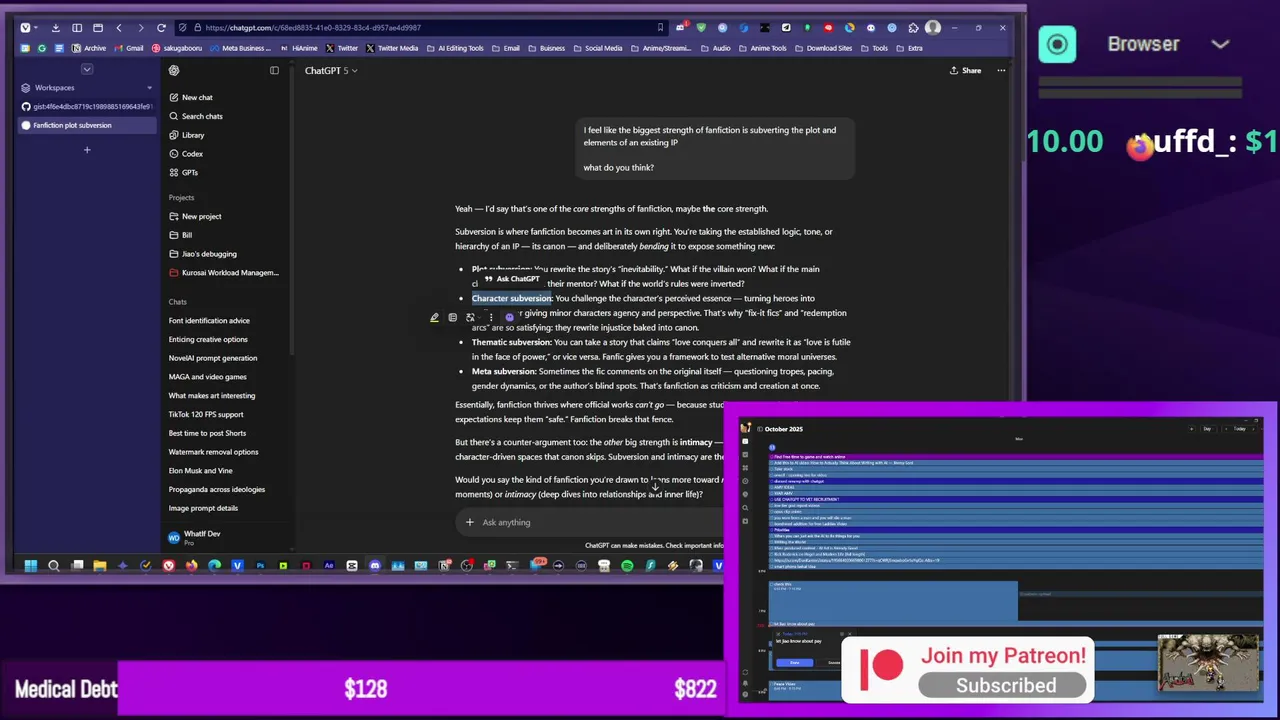The height and width of the screenshot is (720, 1280).
Task: Open MAGA and video games chat
Action: (207, 377)
